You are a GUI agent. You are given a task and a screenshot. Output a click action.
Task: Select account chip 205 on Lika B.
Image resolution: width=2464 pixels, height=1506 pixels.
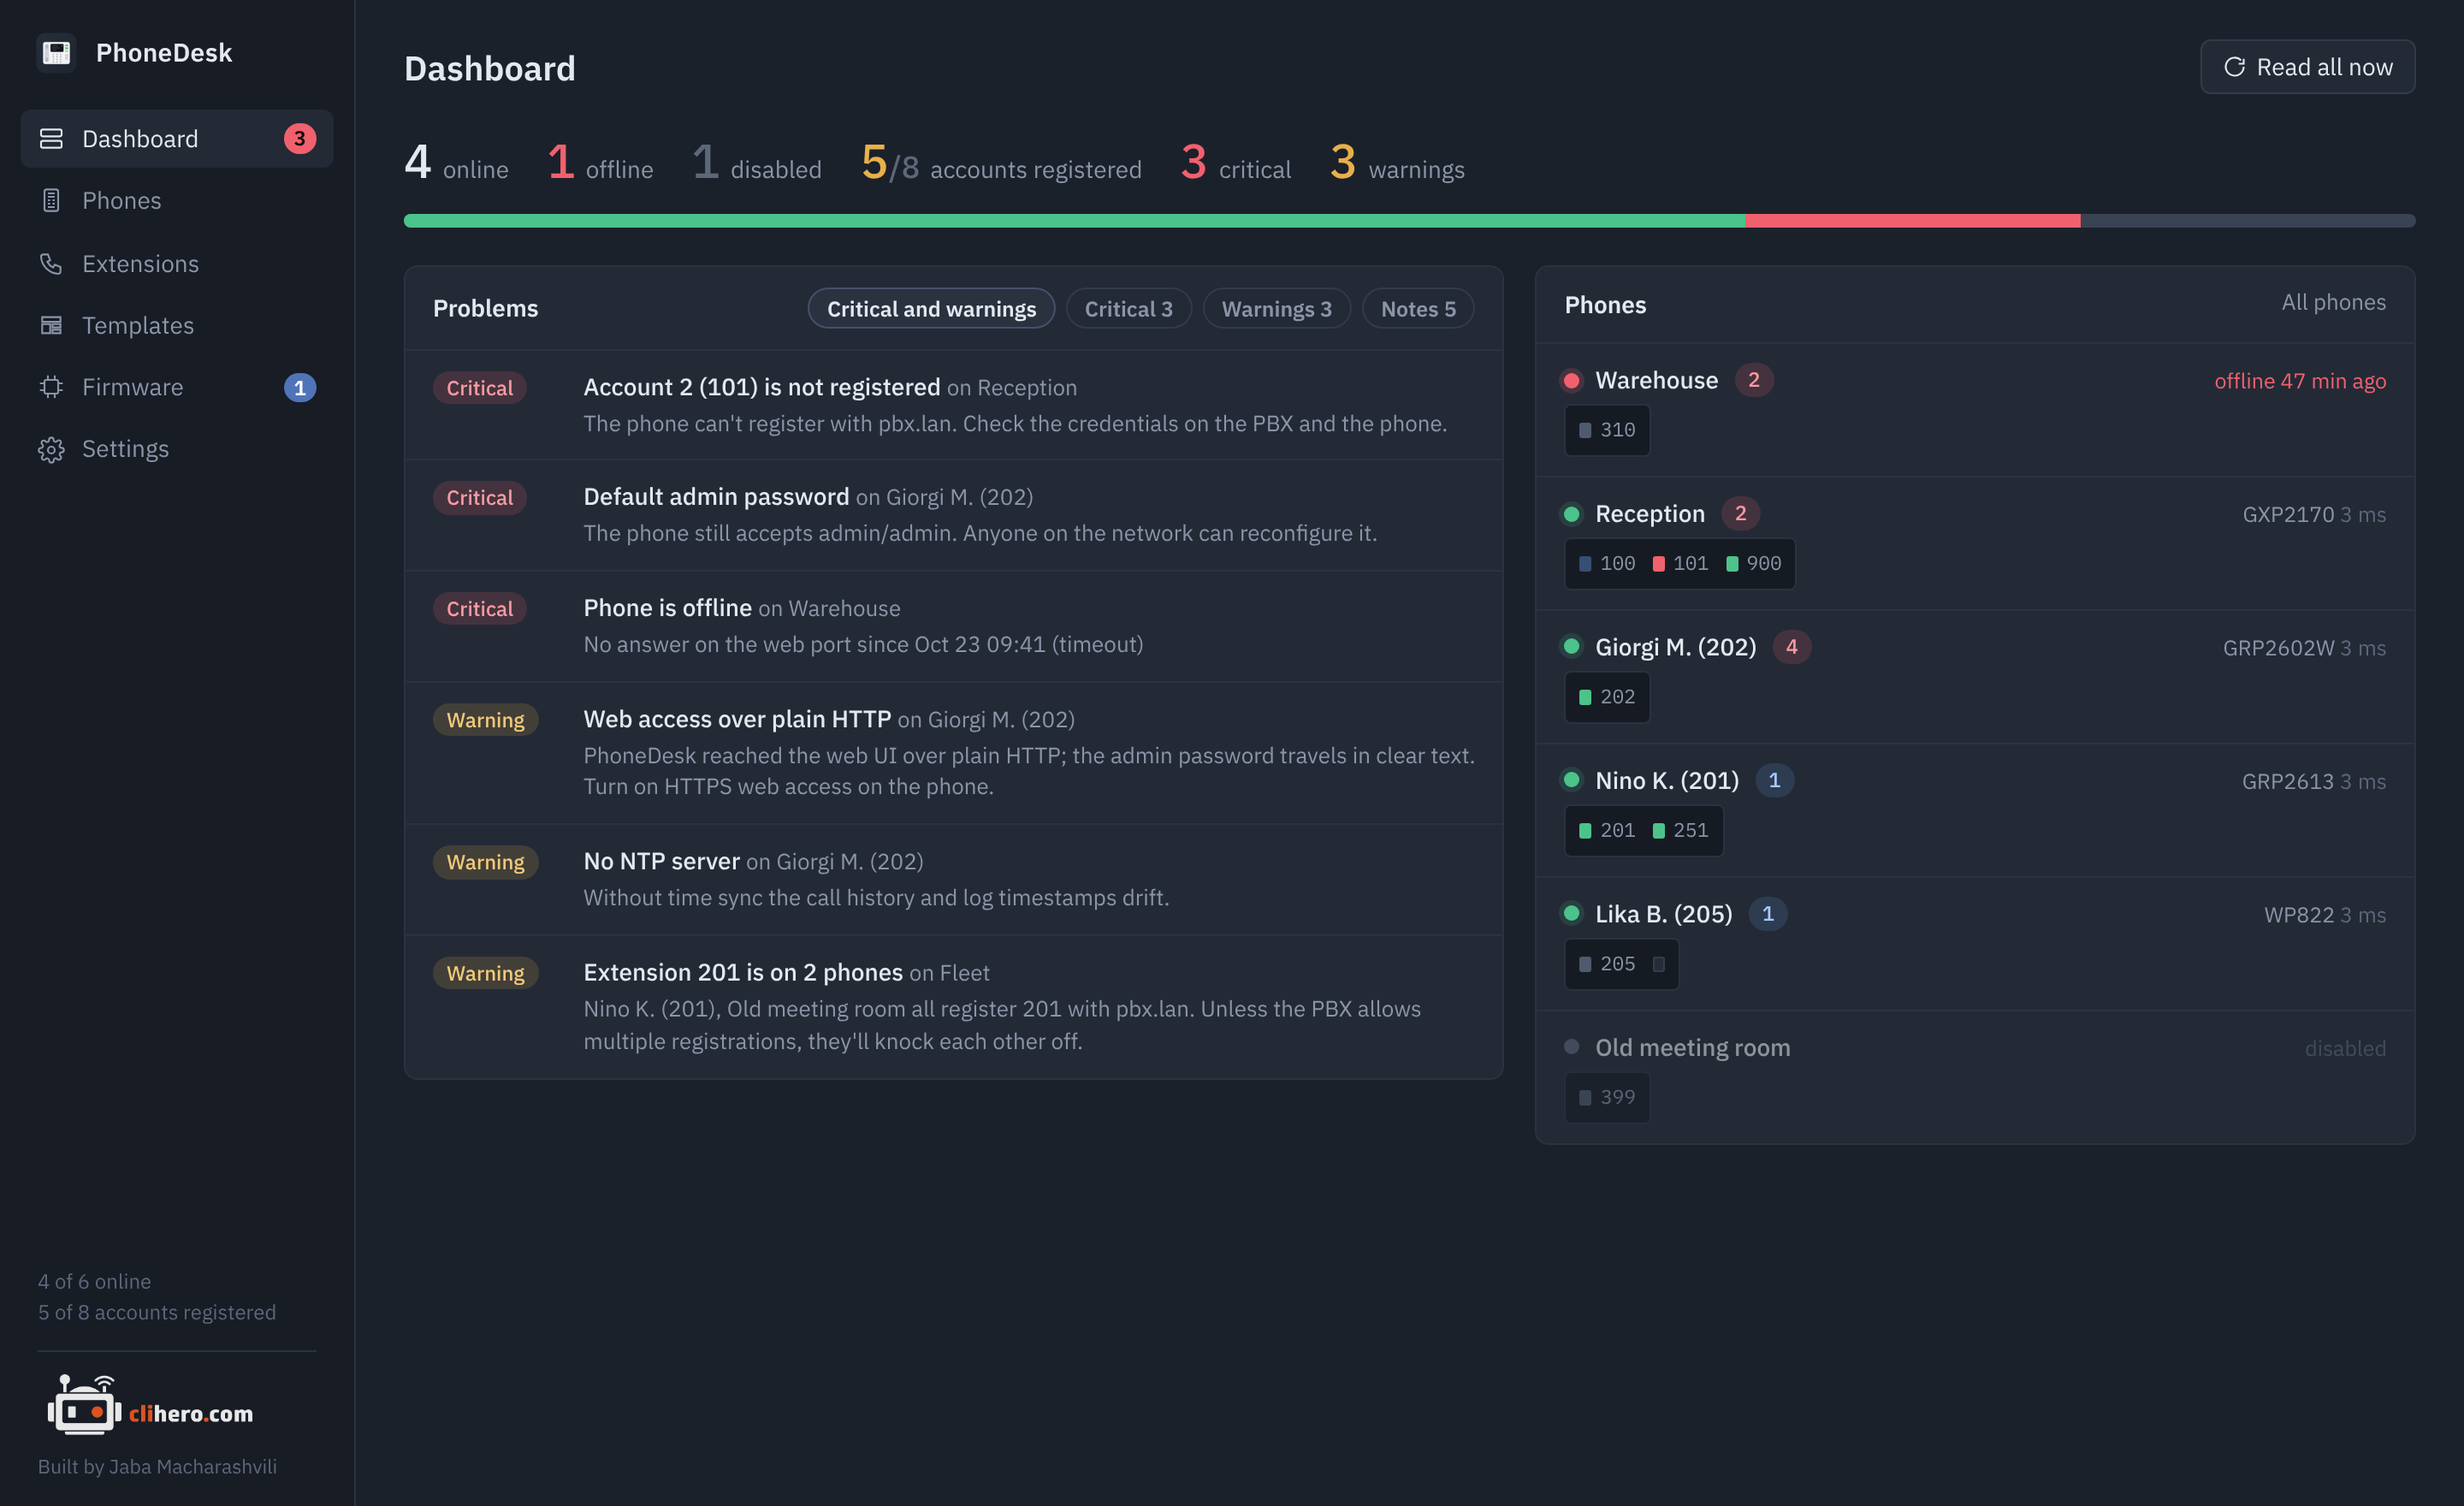(1606, 964)
